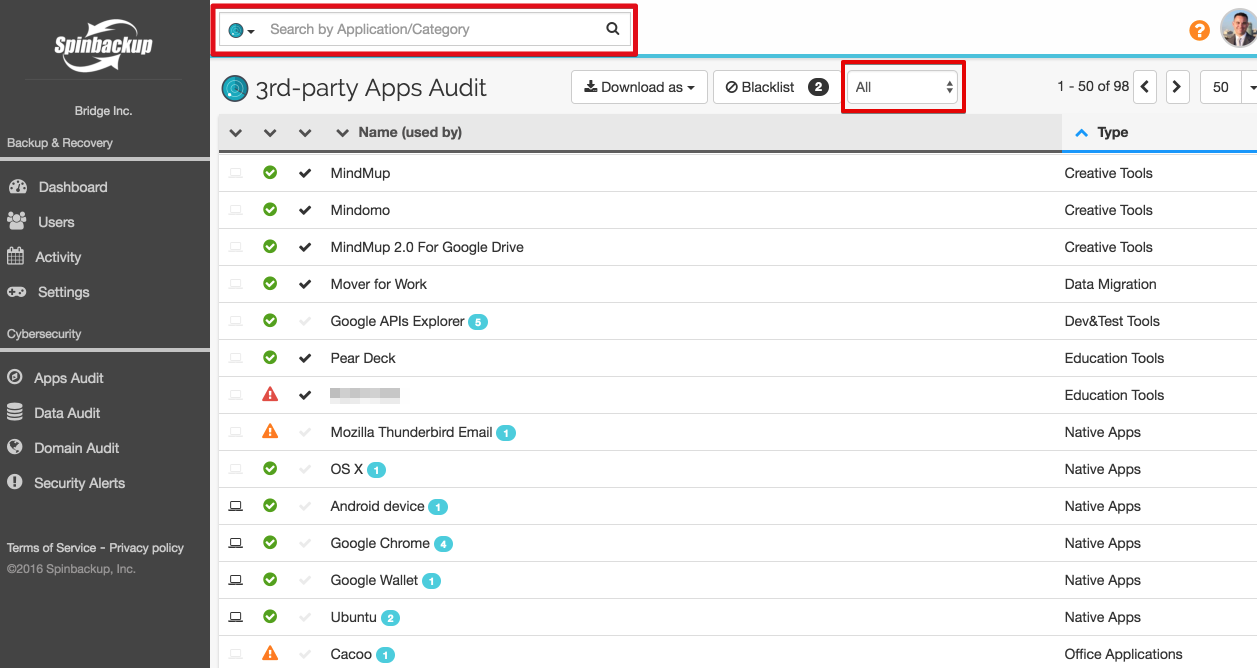This screenshot has width=1257, height=668.
Task: Sort by Name (used by) column
Action: (x=410, y=132)
